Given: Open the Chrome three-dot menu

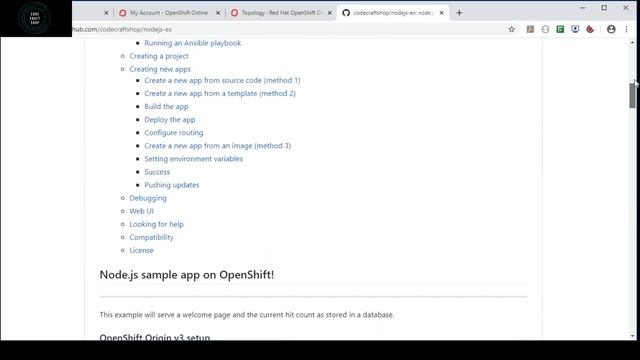Looking at the screenshot, I should click(x=627, y=29).
